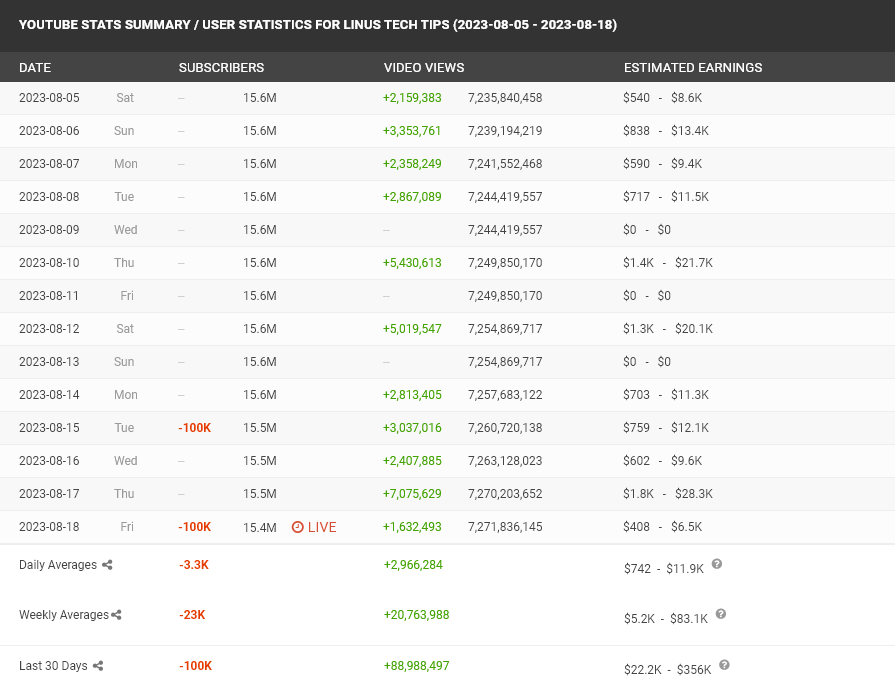895x690 pixels.
Task: Click the date 2023-08-10
Action: click(x=49, y=263)
